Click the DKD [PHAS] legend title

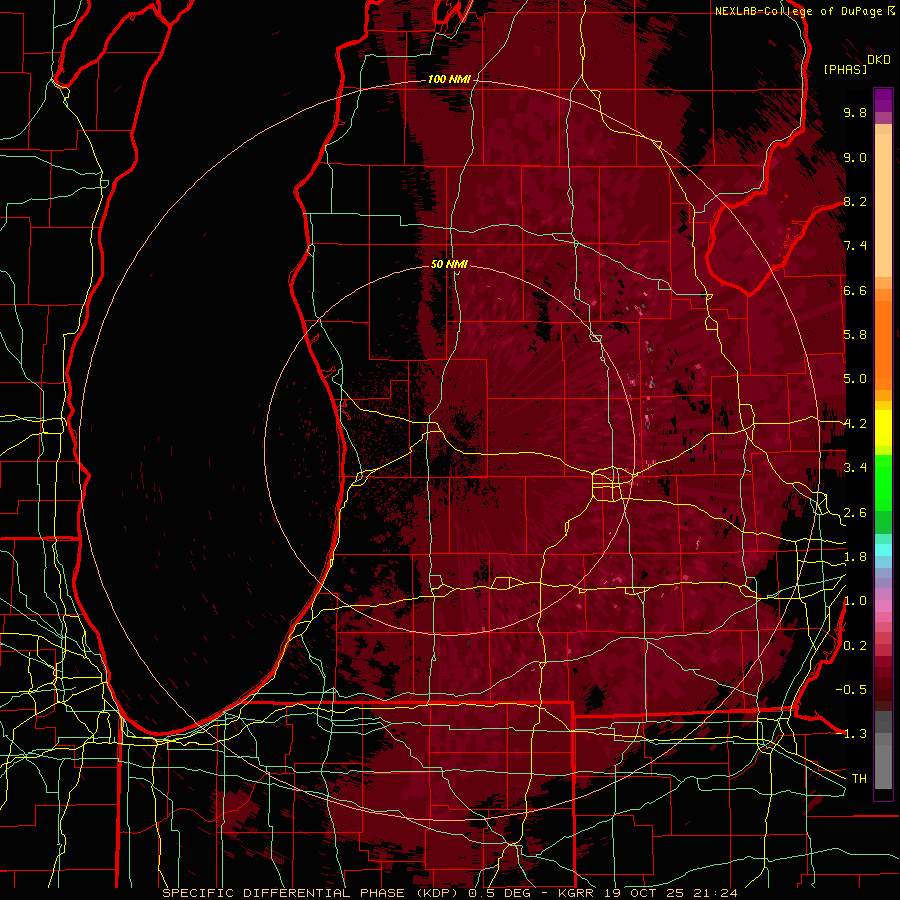point(856,64)
